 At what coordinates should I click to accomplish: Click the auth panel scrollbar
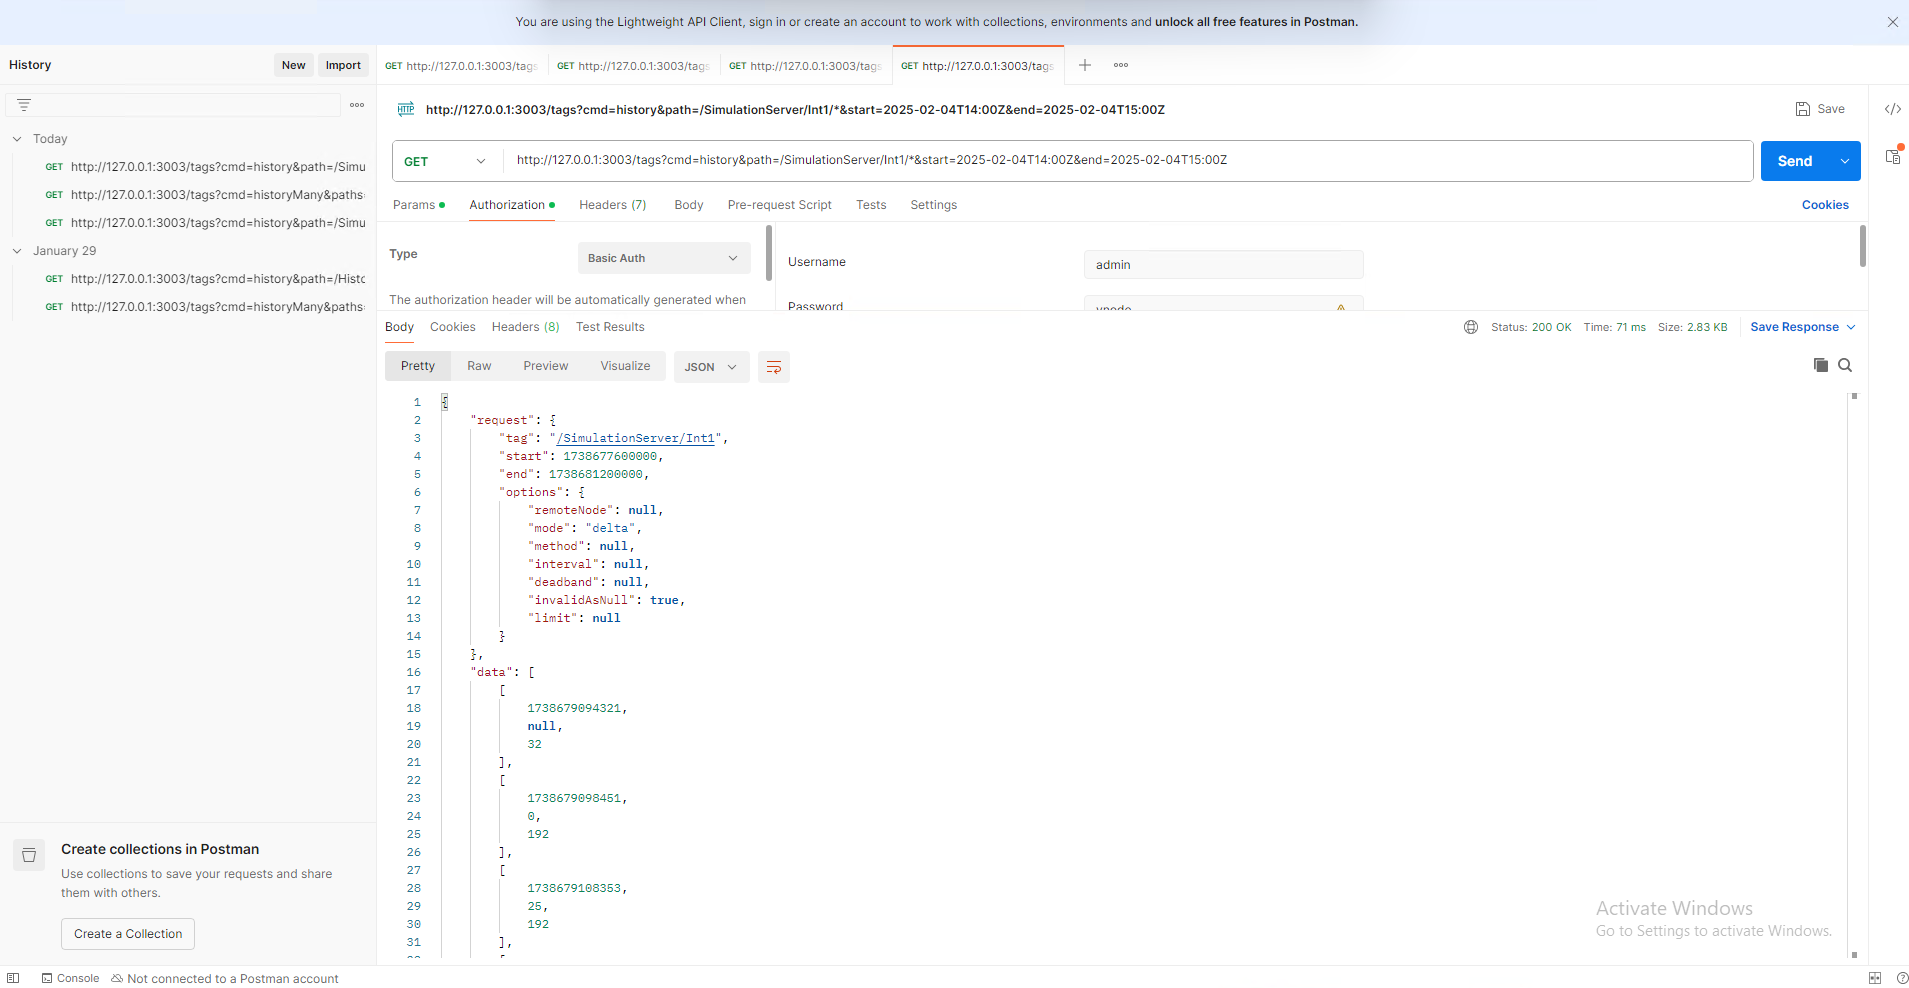click(x=768, y=252)
